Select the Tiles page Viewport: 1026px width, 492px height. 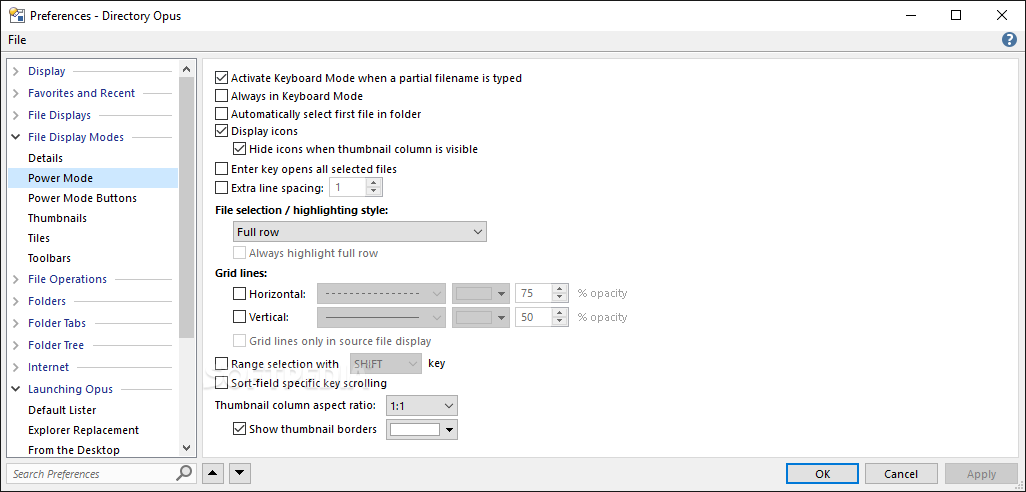click(39, 238)
